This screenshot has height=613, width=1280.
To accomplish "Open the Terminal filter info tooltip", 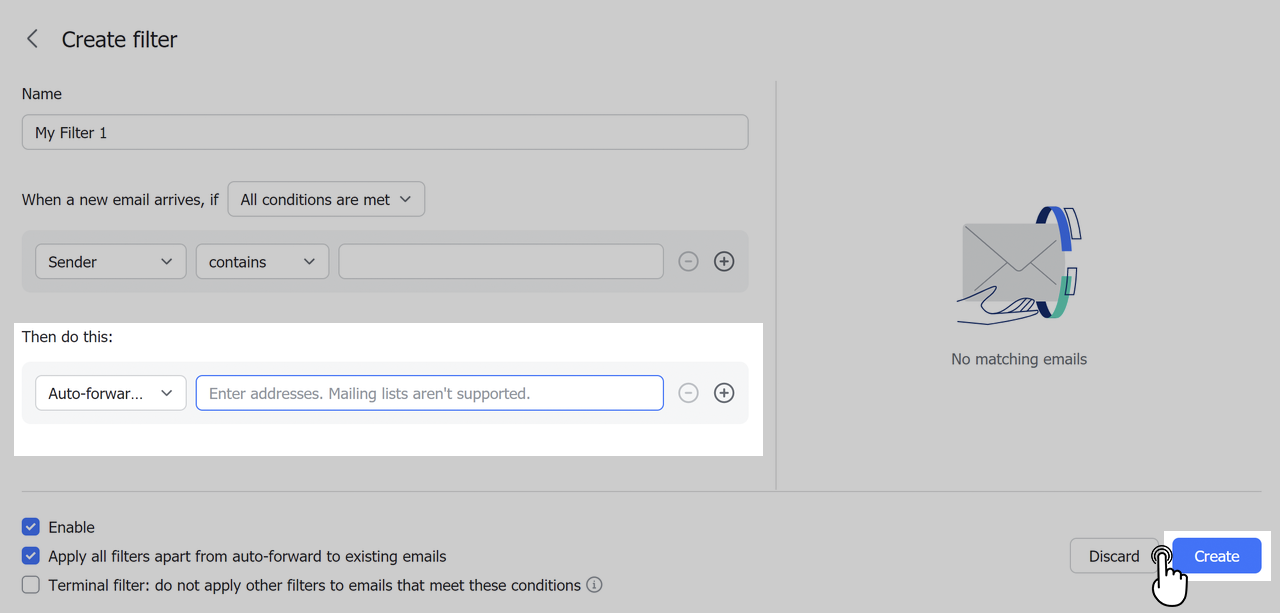I will [594, 585].
